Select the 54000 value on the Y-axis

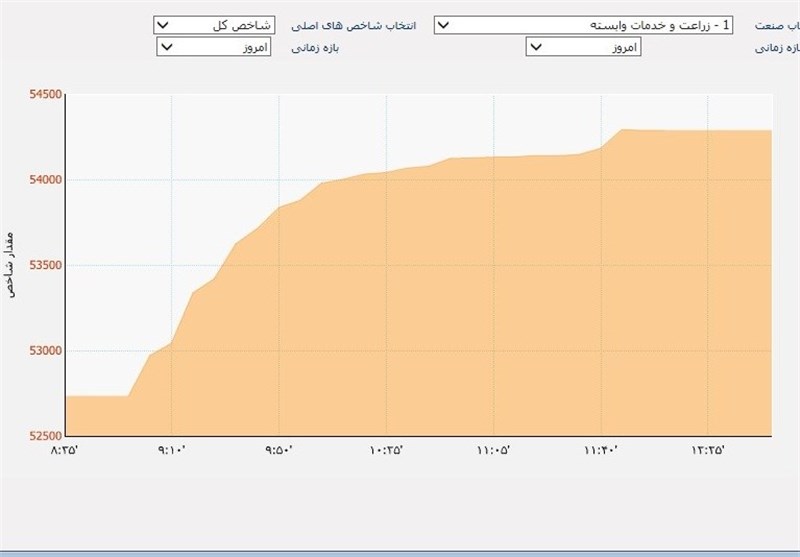[x=43, y=180]
